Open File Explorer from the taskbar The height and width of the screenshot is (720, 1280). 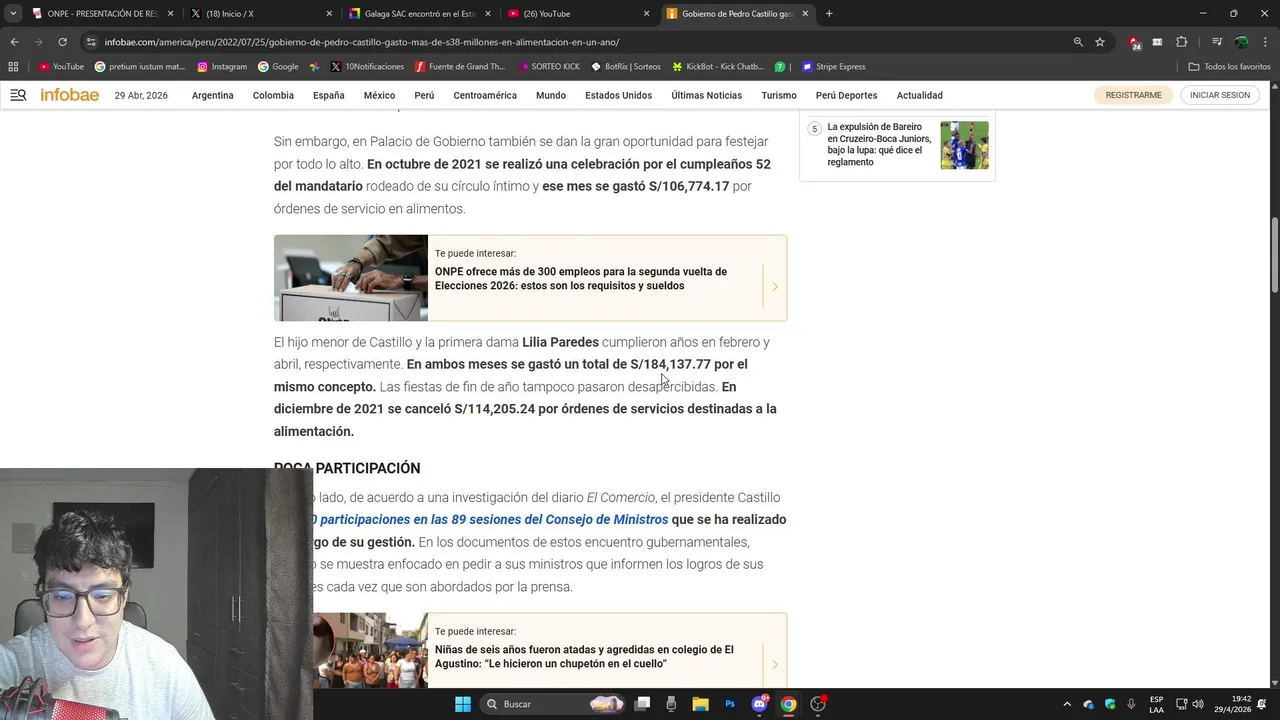(x=700, y=704)
